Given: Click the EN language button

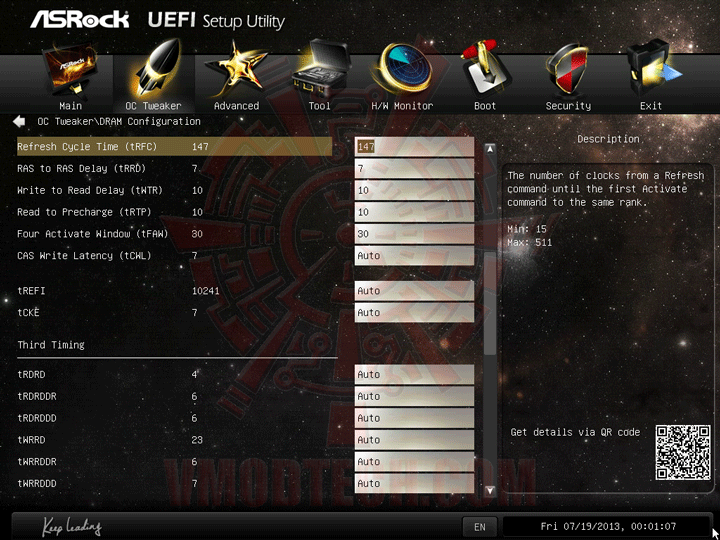Looking at the screenshot, I should [479, 527].
